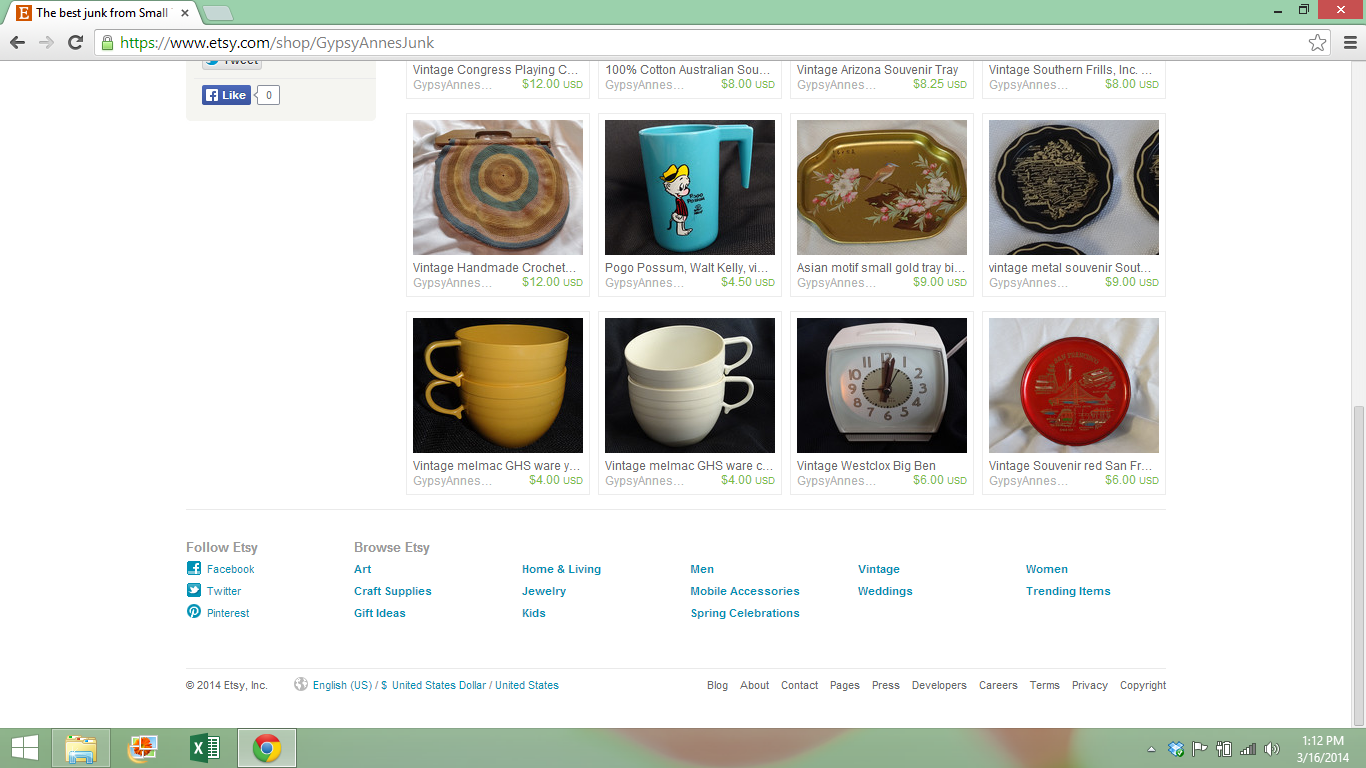Open the Chrome menu hamburger icon
This screenshot has width=1366, height=768.
pos(1350,42)
